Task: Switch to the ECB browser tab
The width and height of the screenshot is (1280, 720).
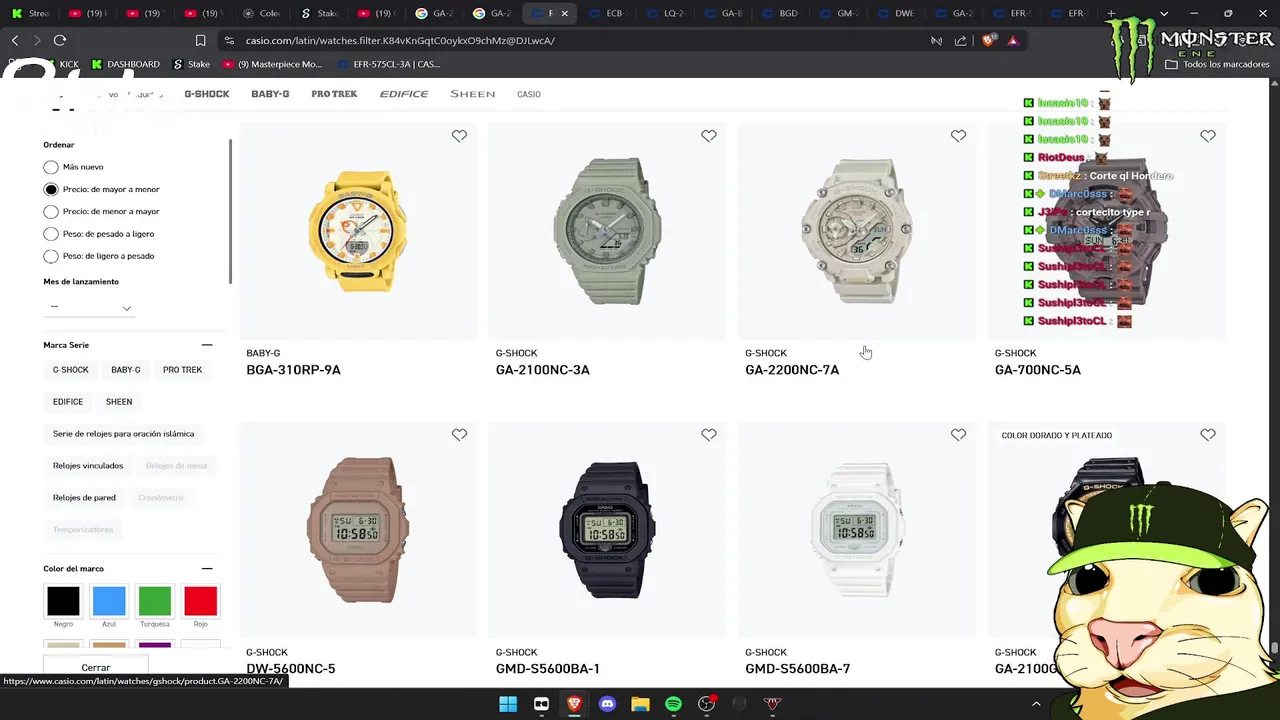Action: coord(609,14)
